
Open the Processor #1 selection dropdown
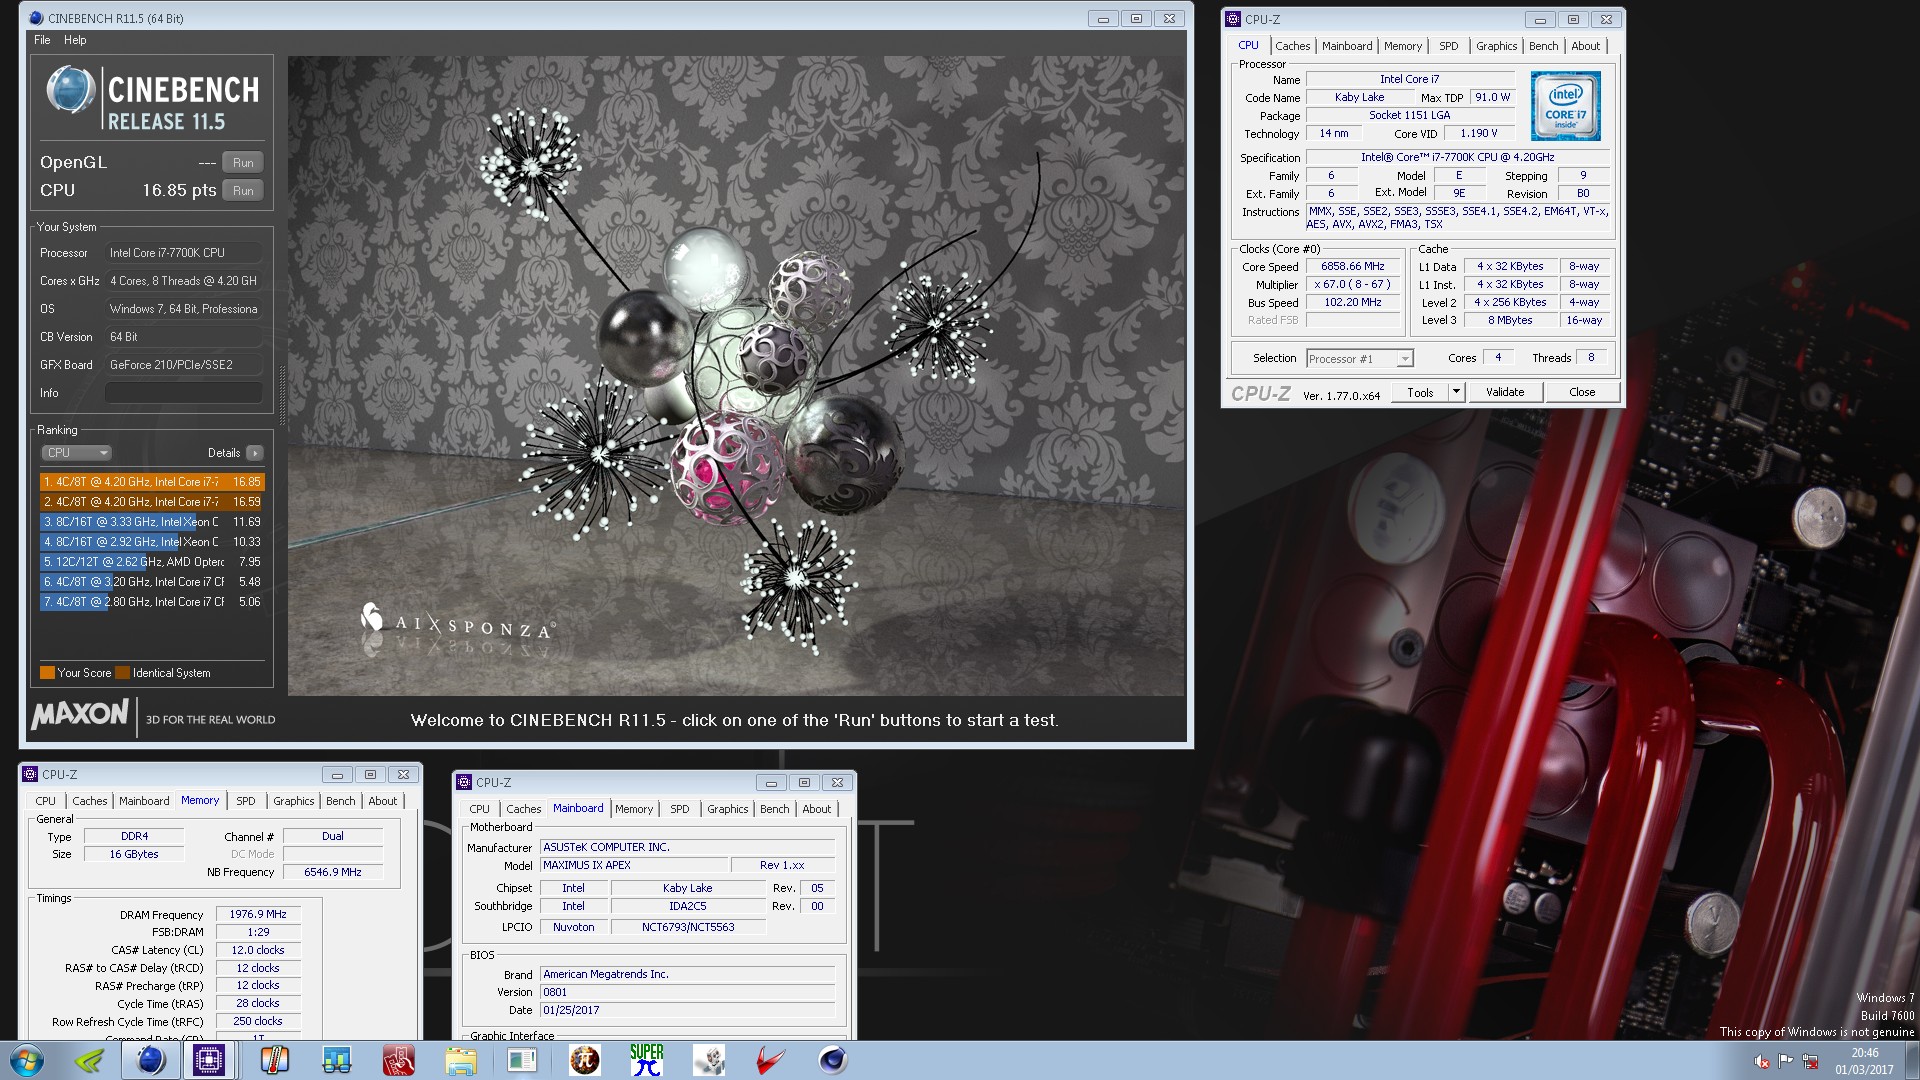1359,358
